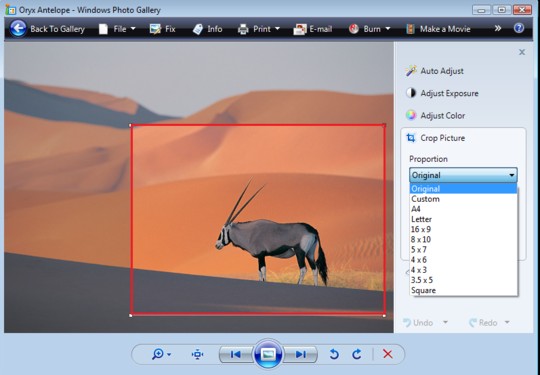The height and width of the screenshot is (375, 540).
Task: Open the Print dropdown menu
Action: tap(259, 29)
